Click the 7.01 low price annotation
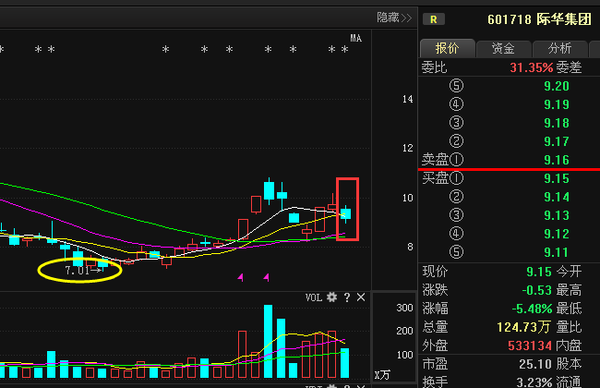 [79, 271]
